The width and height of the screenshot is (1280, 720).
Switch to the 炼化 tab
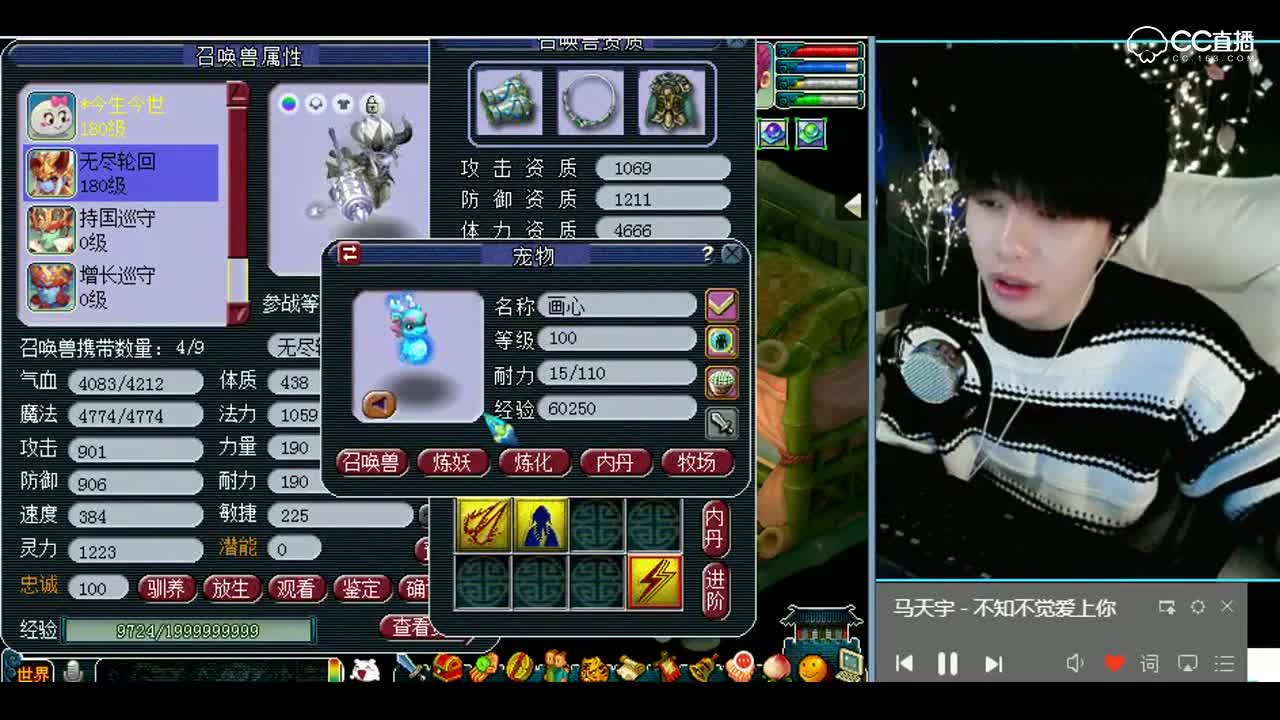click(533, 462)
